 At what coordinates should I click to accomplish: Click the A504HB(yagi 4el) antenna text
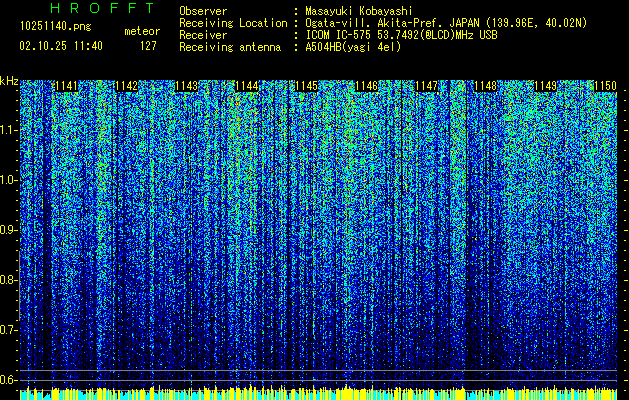tap(353, 47)
